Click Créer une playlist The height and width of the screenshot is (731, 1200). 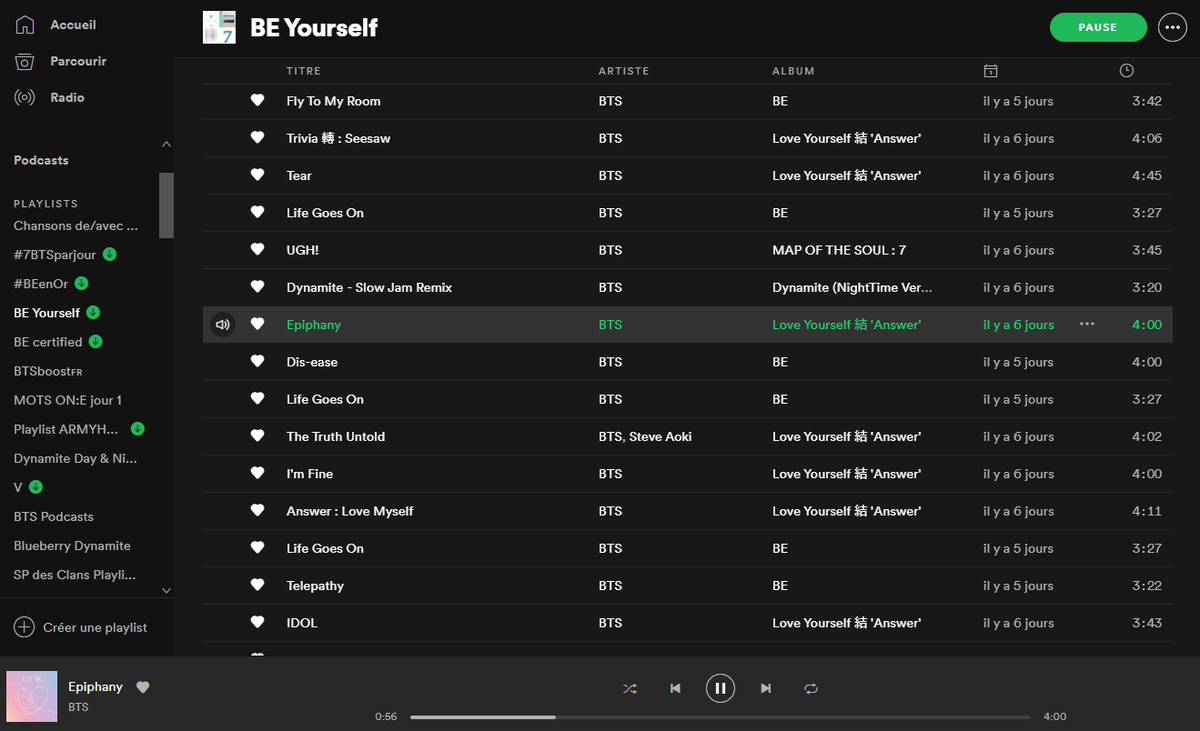(x=95, y=628)
